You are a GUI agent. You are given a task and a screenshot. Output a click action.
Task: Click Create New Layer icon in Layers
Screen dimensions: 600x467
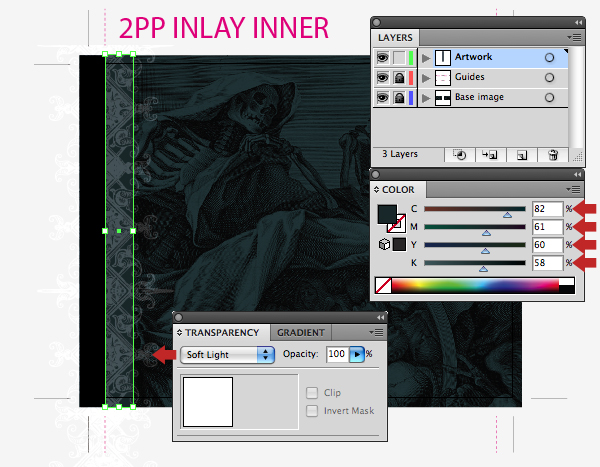522,155
